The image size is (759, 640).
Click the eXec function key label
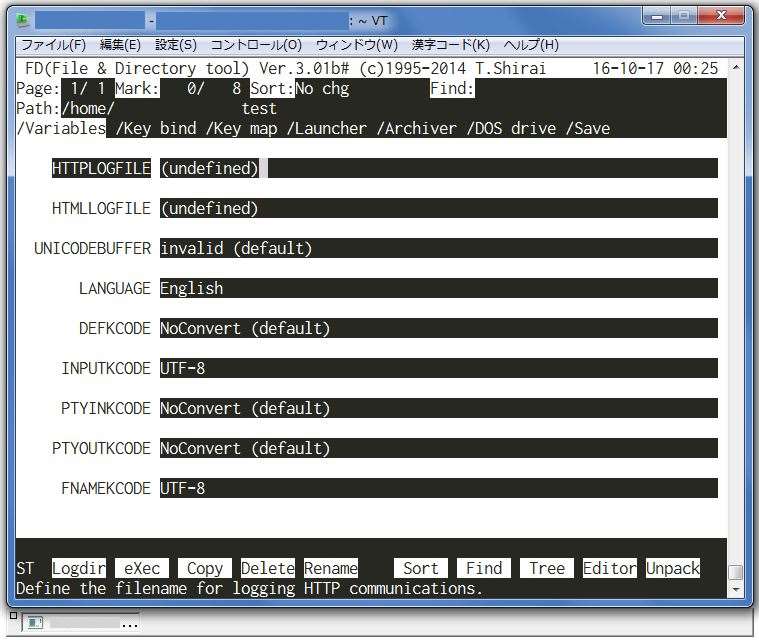142,568
